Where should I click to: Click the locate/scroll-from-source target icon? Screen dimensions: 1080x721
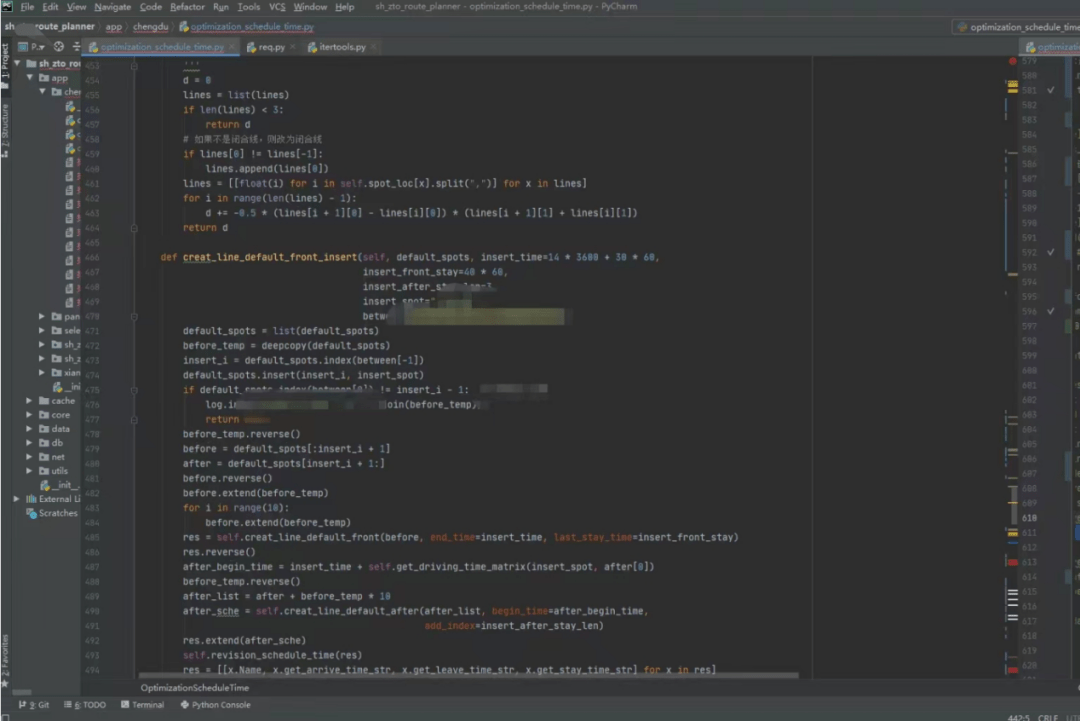[x=59, y=47]
